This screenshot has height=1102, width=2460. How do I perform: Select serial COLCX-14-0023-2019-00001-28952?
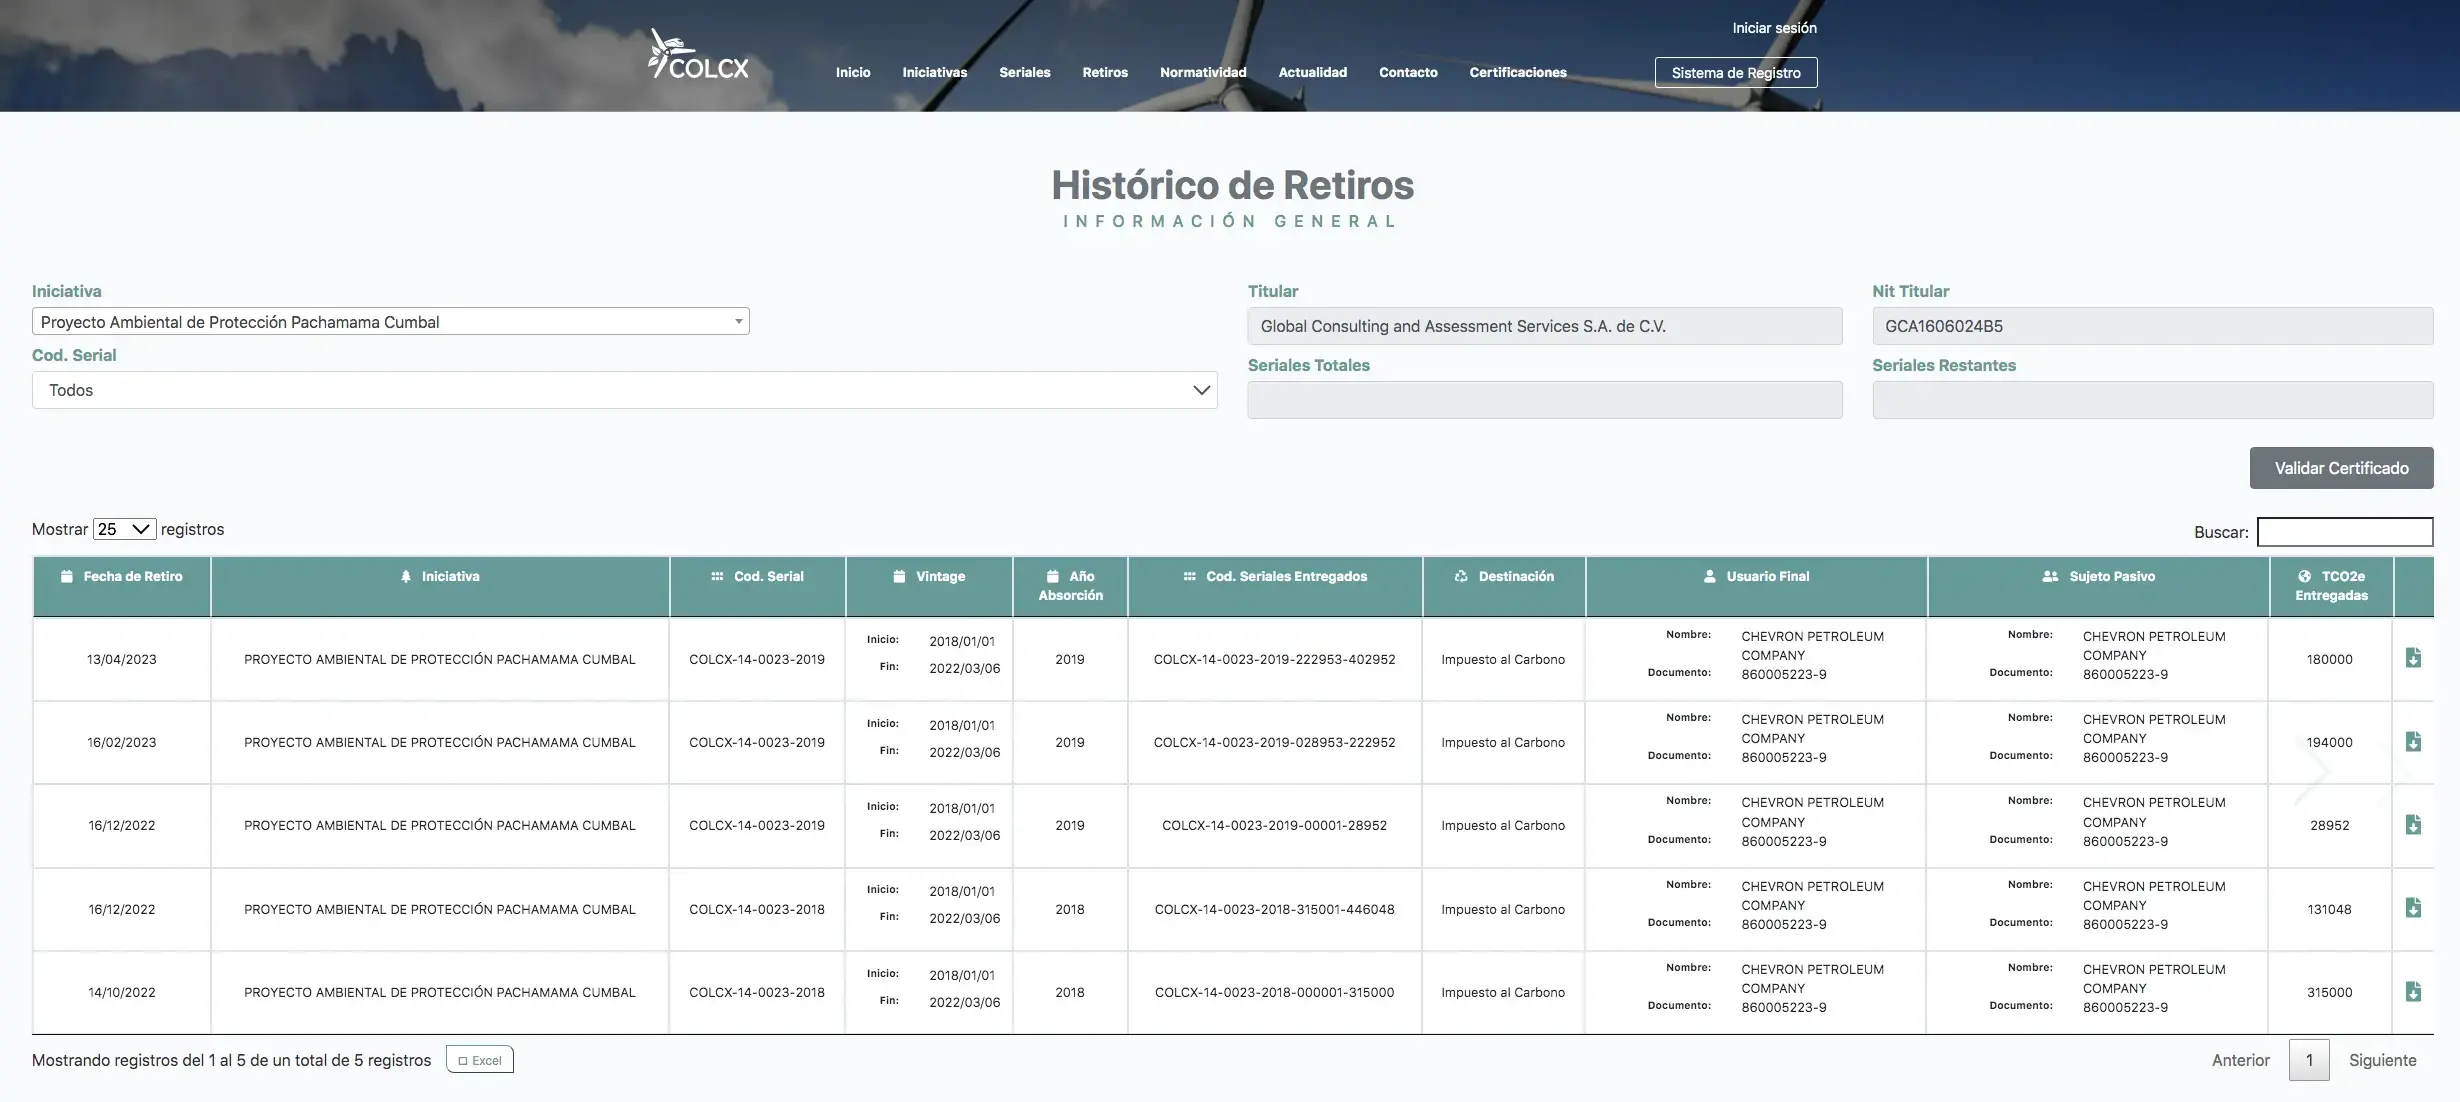point(1274,825)
